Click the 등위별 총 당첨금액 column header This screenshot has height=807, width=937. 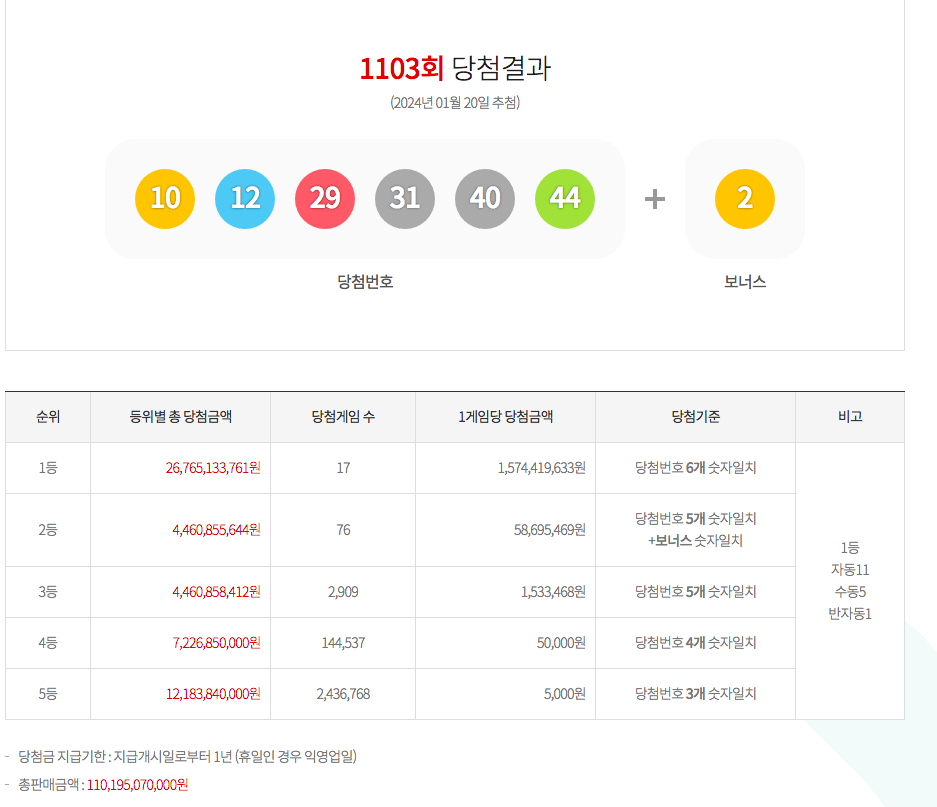coord(180,417)
